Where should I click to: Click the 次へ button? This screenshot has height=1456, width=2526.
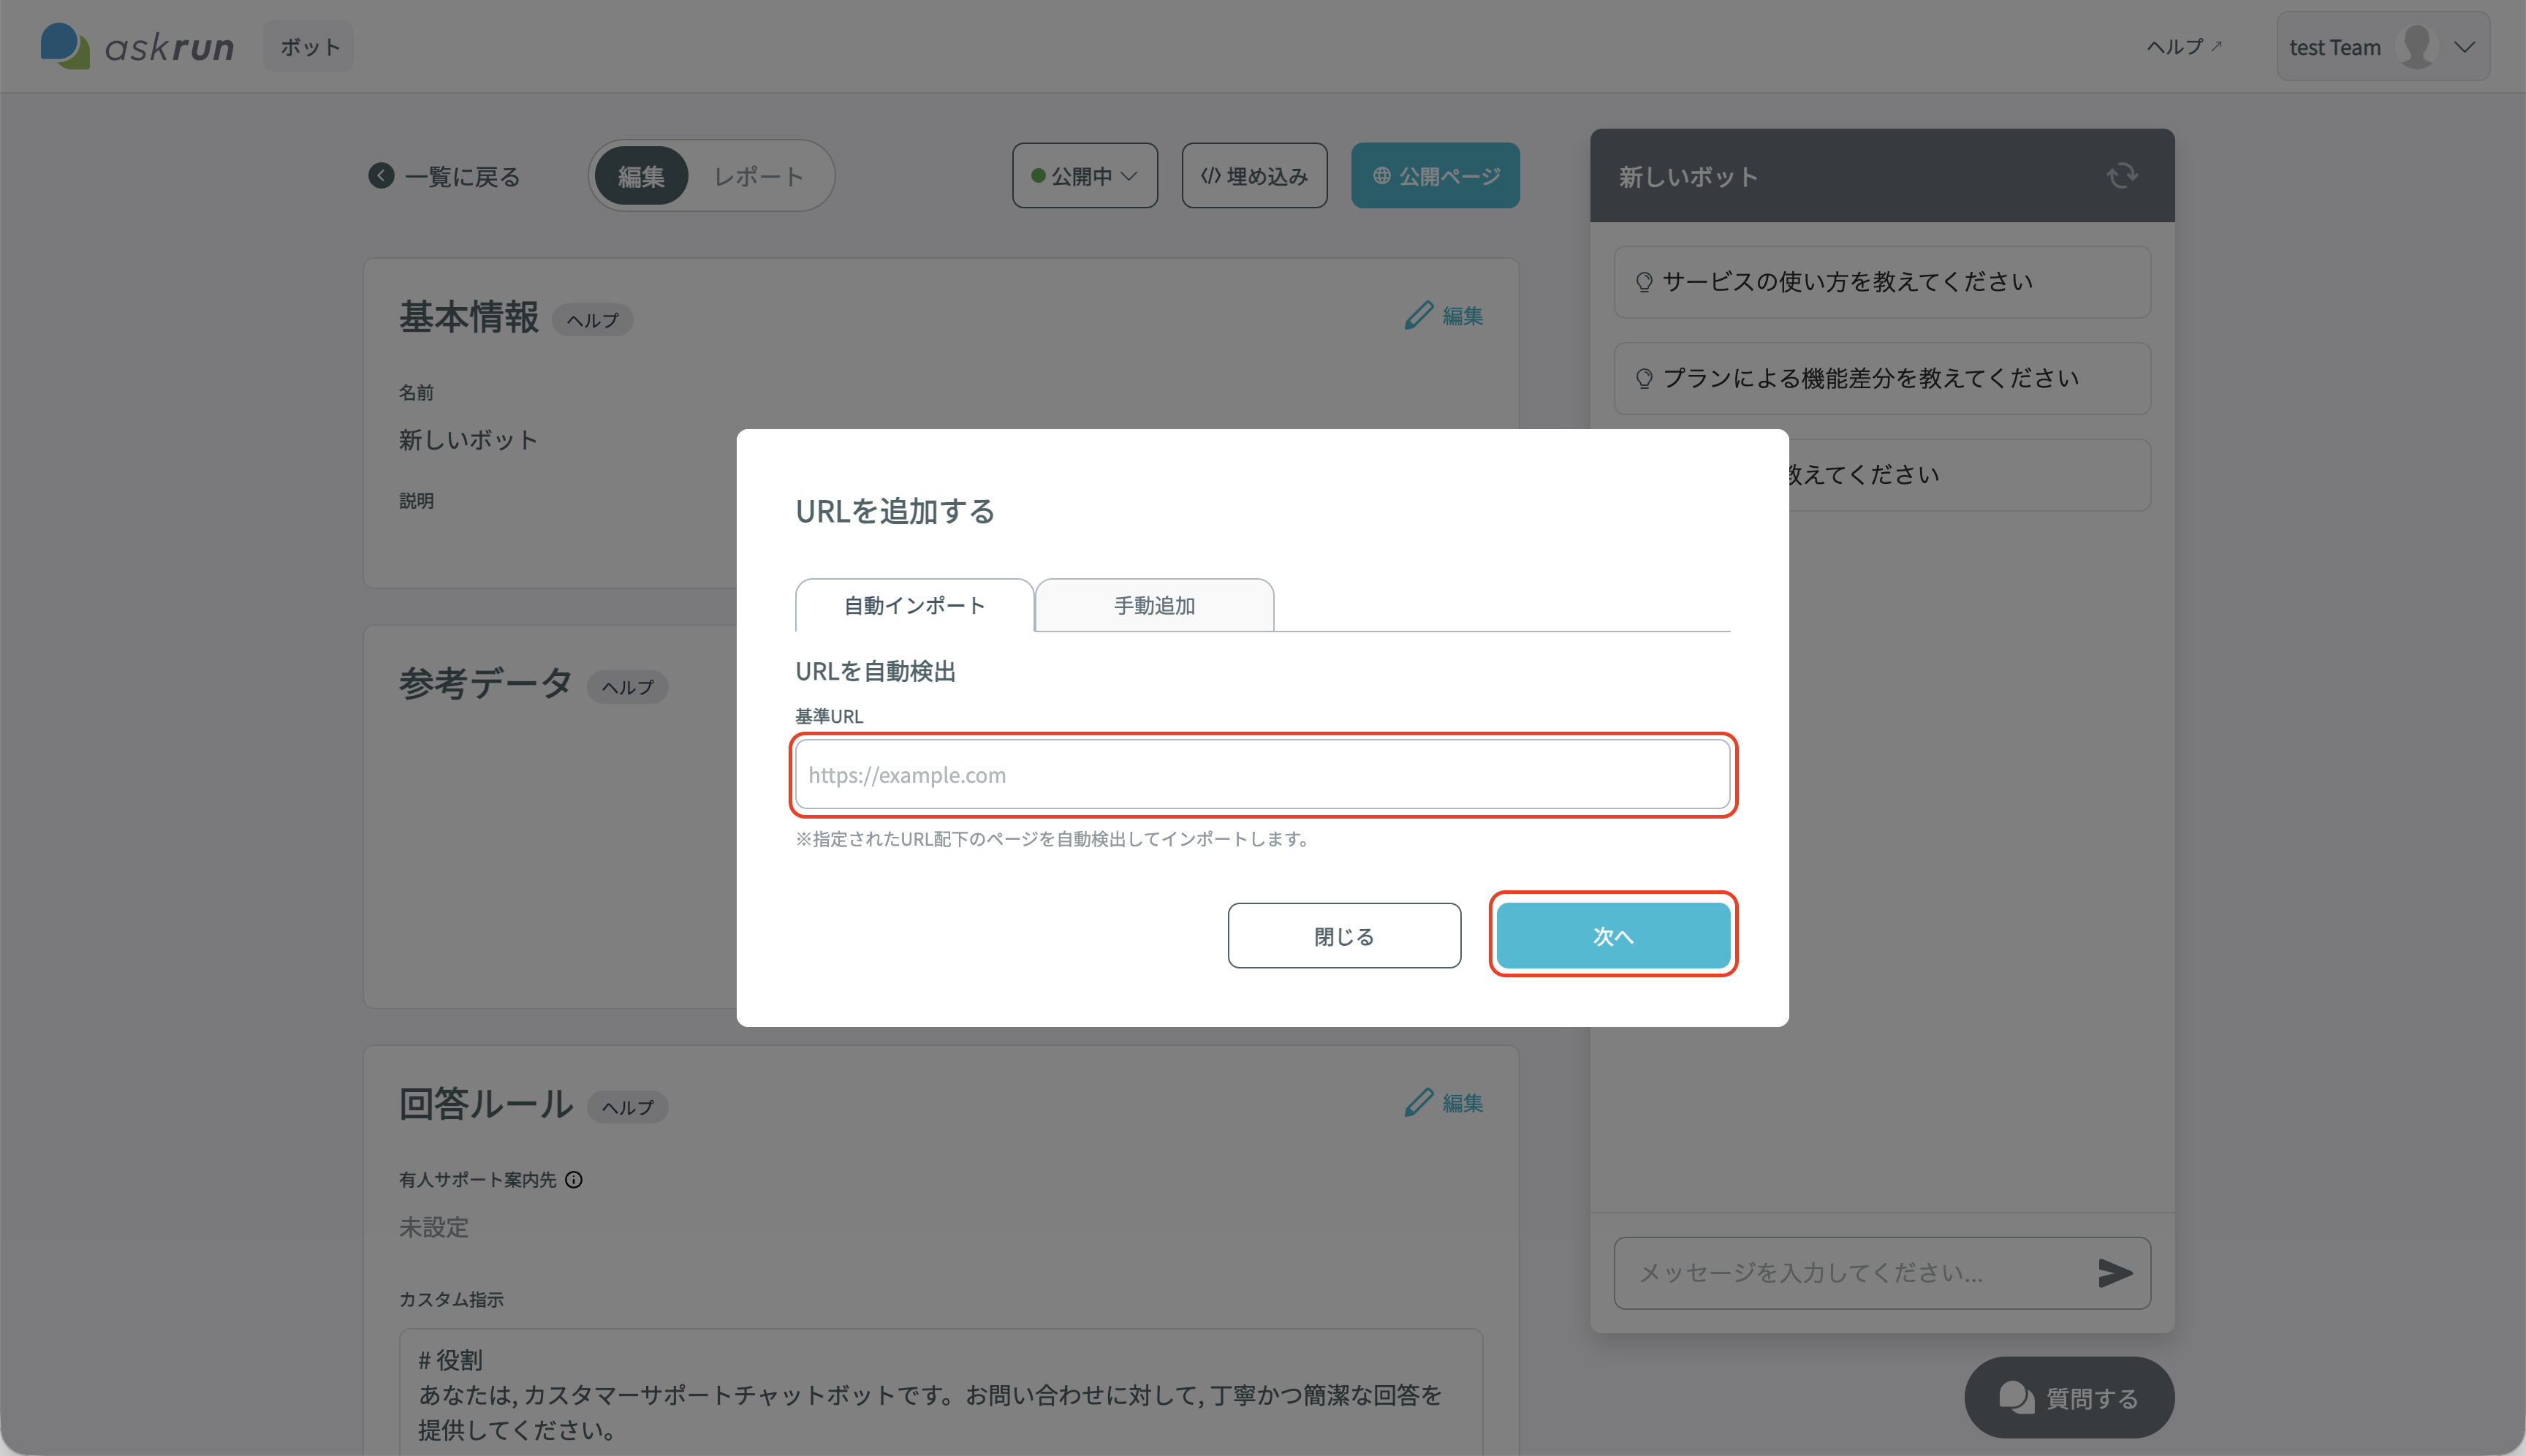tap(1613, 936)
